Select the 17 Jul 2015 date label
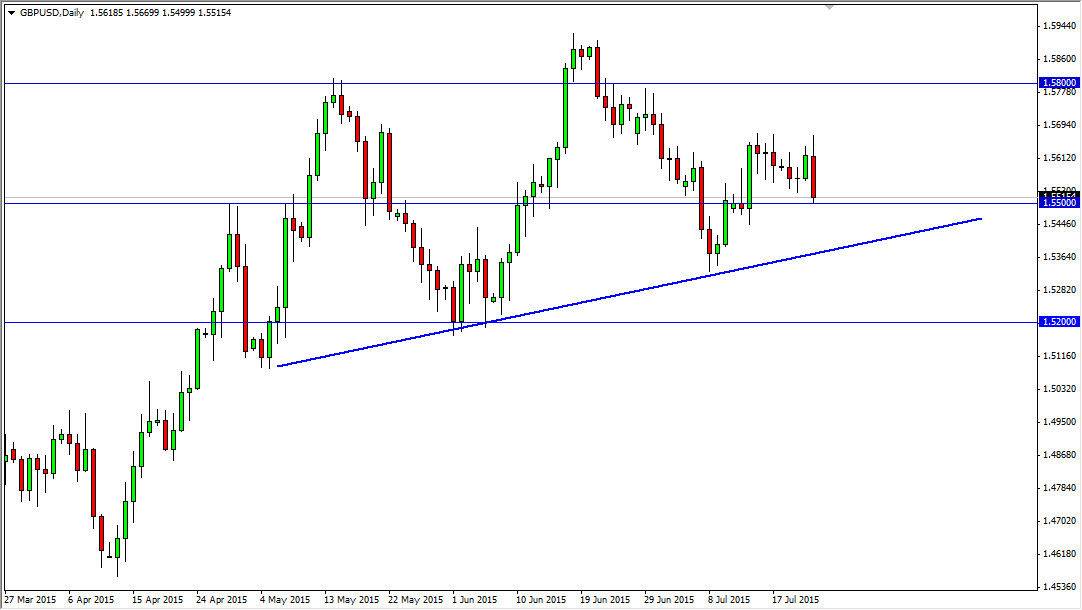The image size is (1082, 610). pos(798,599)
